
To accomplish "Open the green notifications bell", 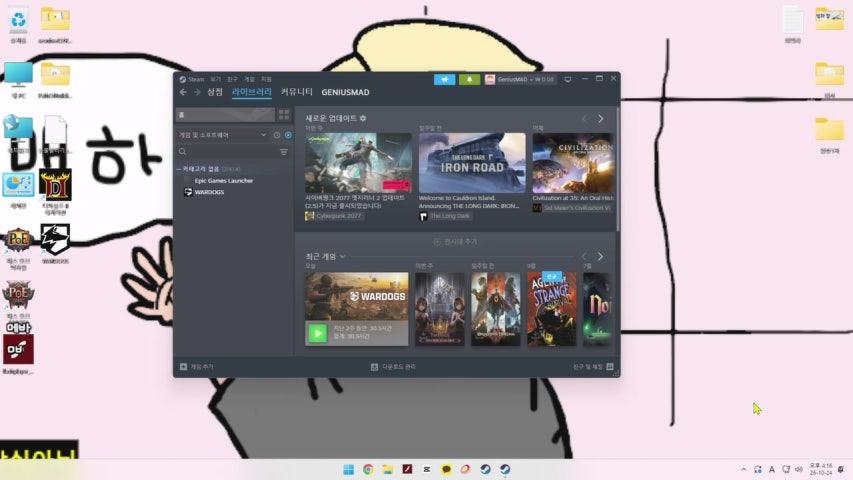I will (x=469, y=79).
